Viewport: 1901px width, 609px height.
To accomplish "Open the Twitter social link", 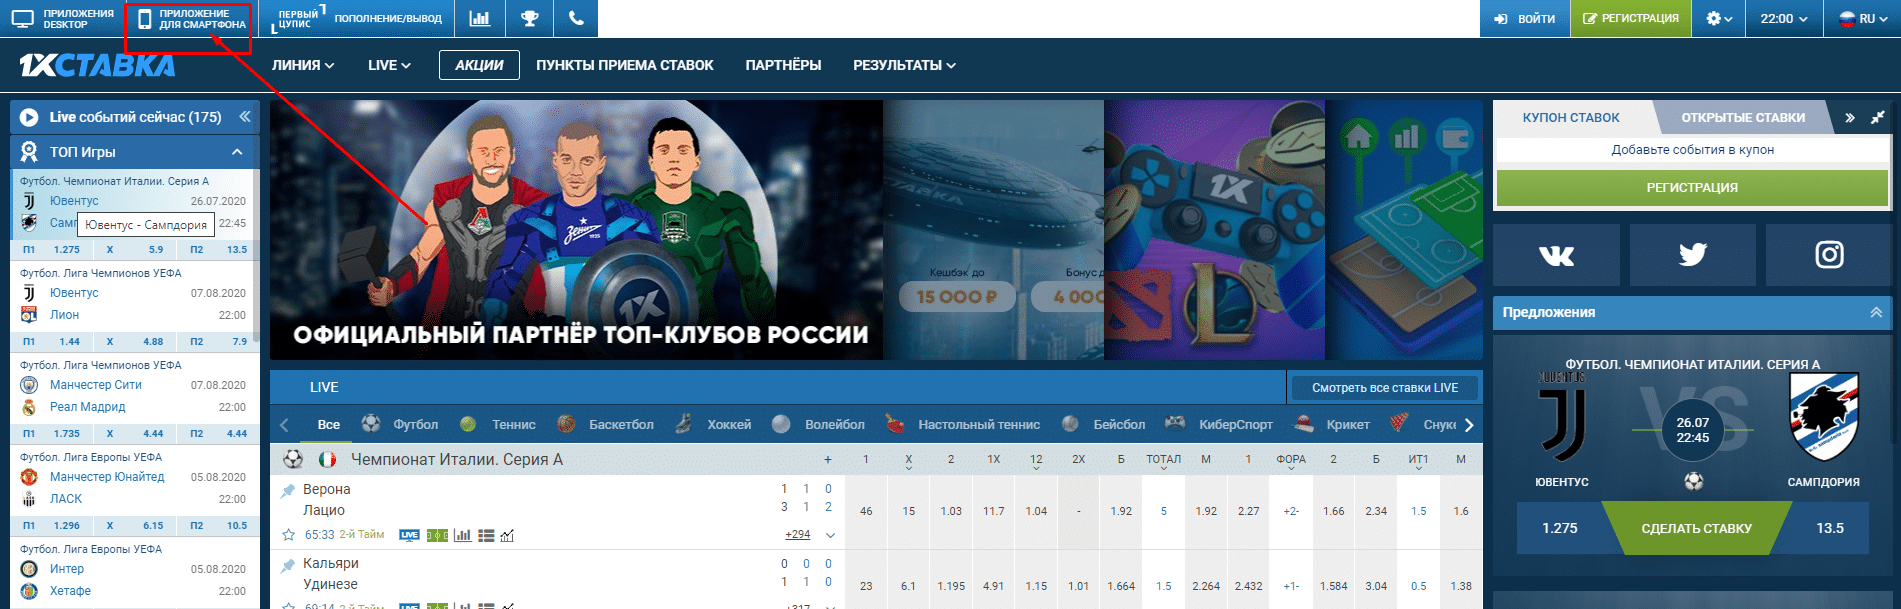I will point(1692,255).
